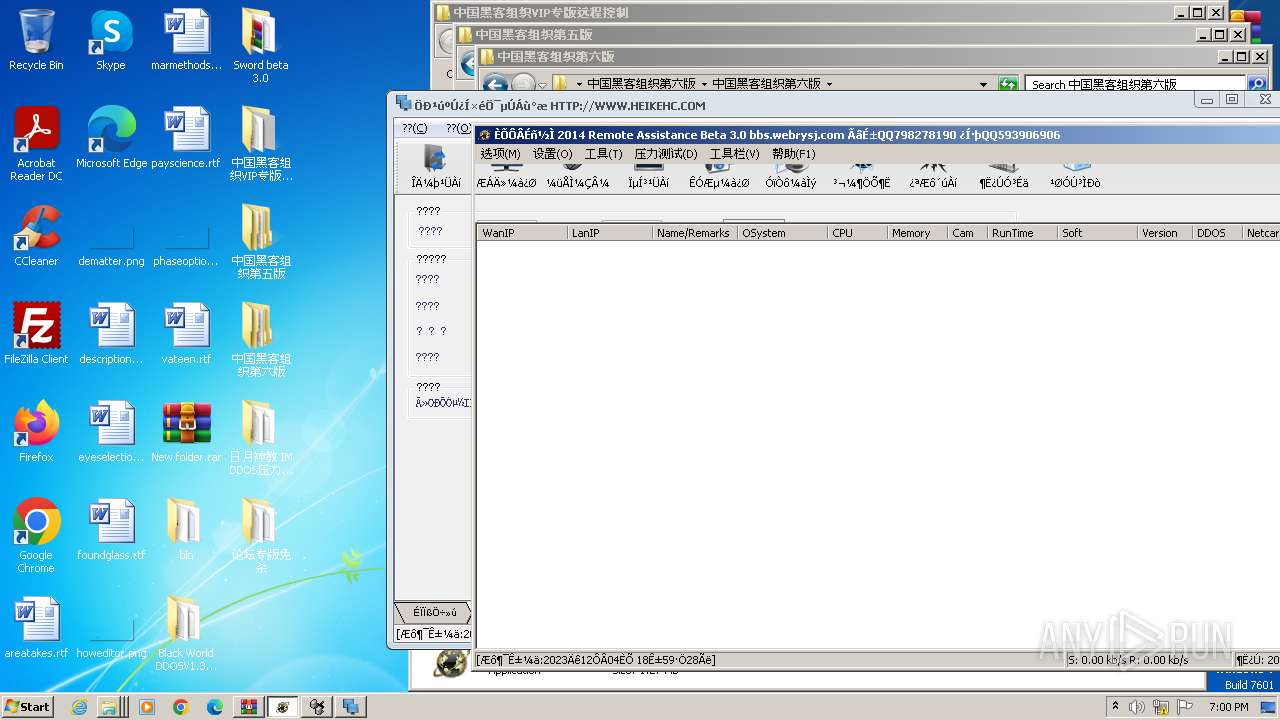Open 中国黑客组织第六版 desktop folder

260,339
